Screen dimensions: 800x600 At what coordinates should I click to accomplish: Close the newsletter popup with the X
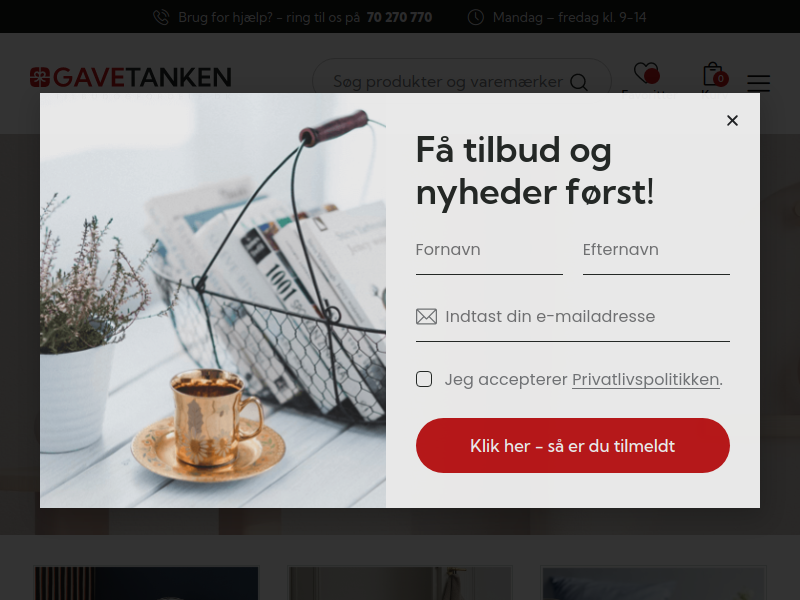(732, 120)
